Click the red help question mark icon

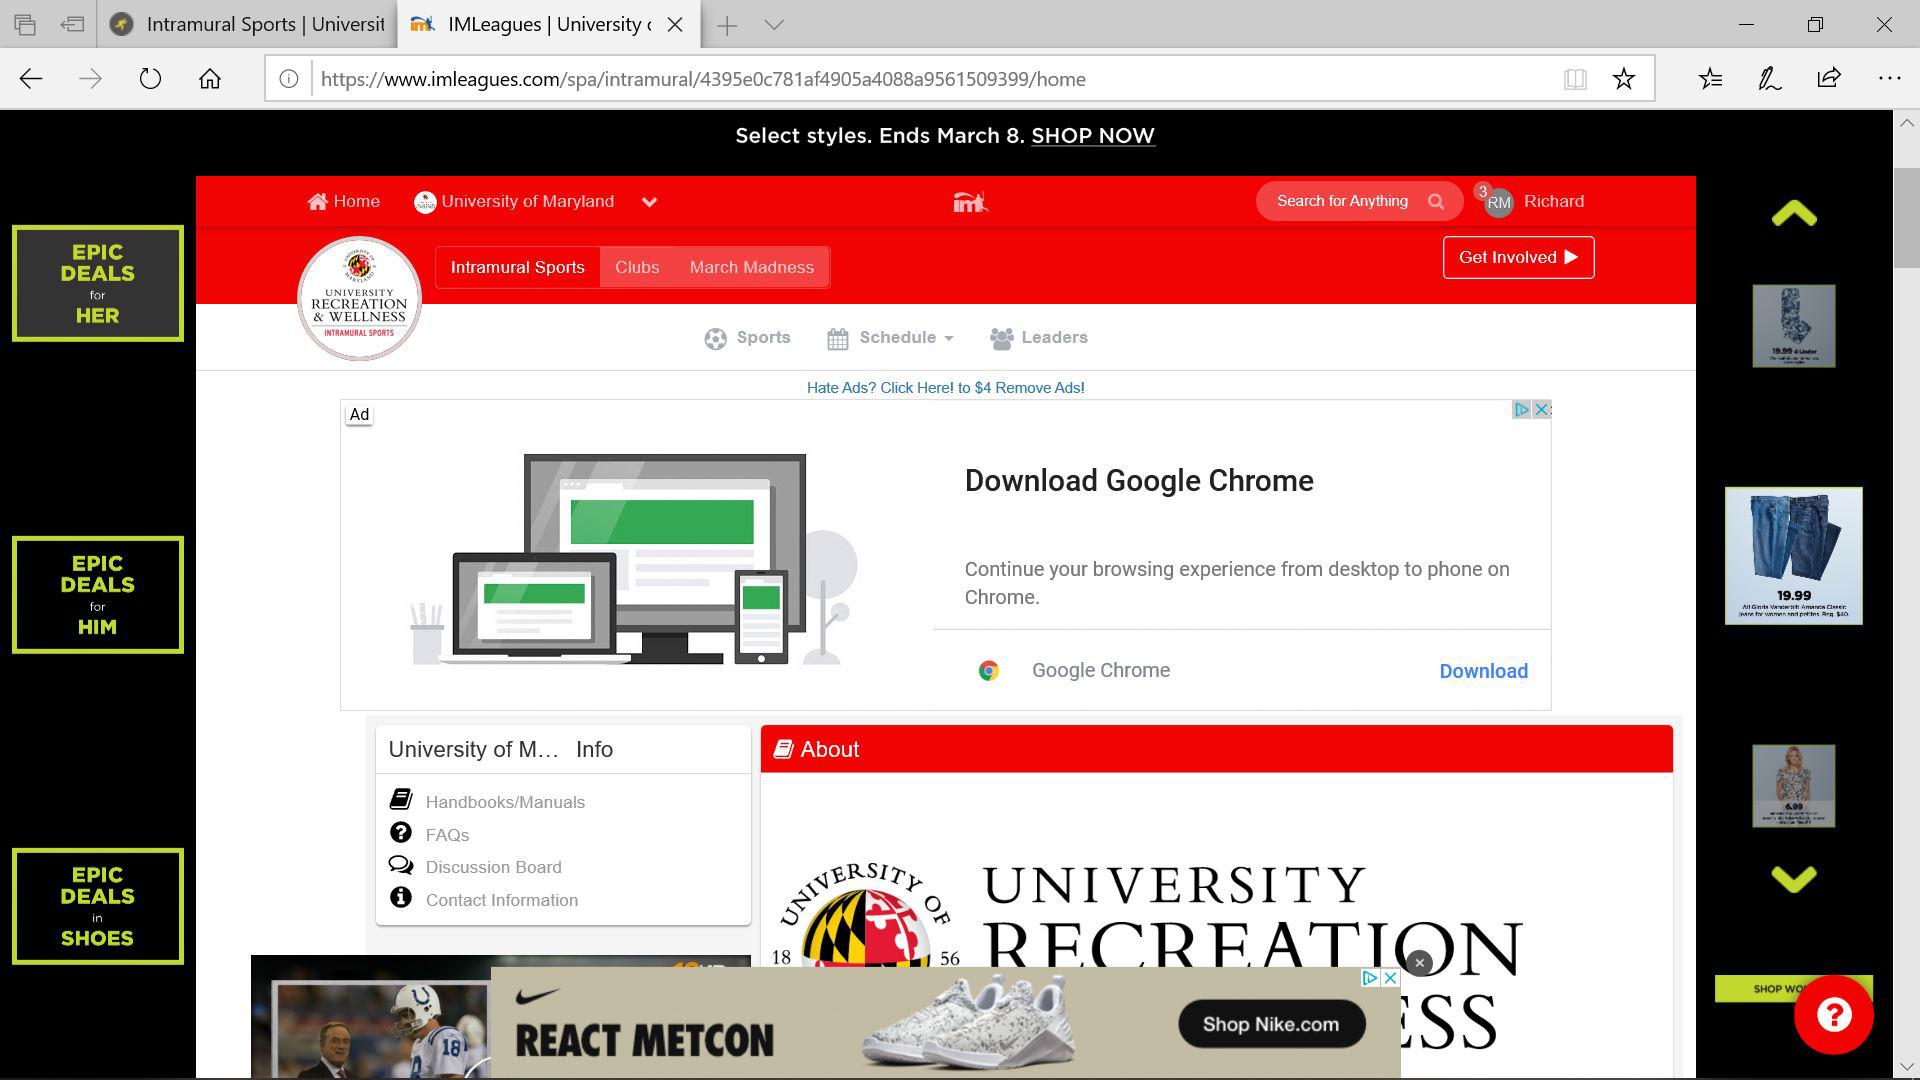pos(1833,1015)
